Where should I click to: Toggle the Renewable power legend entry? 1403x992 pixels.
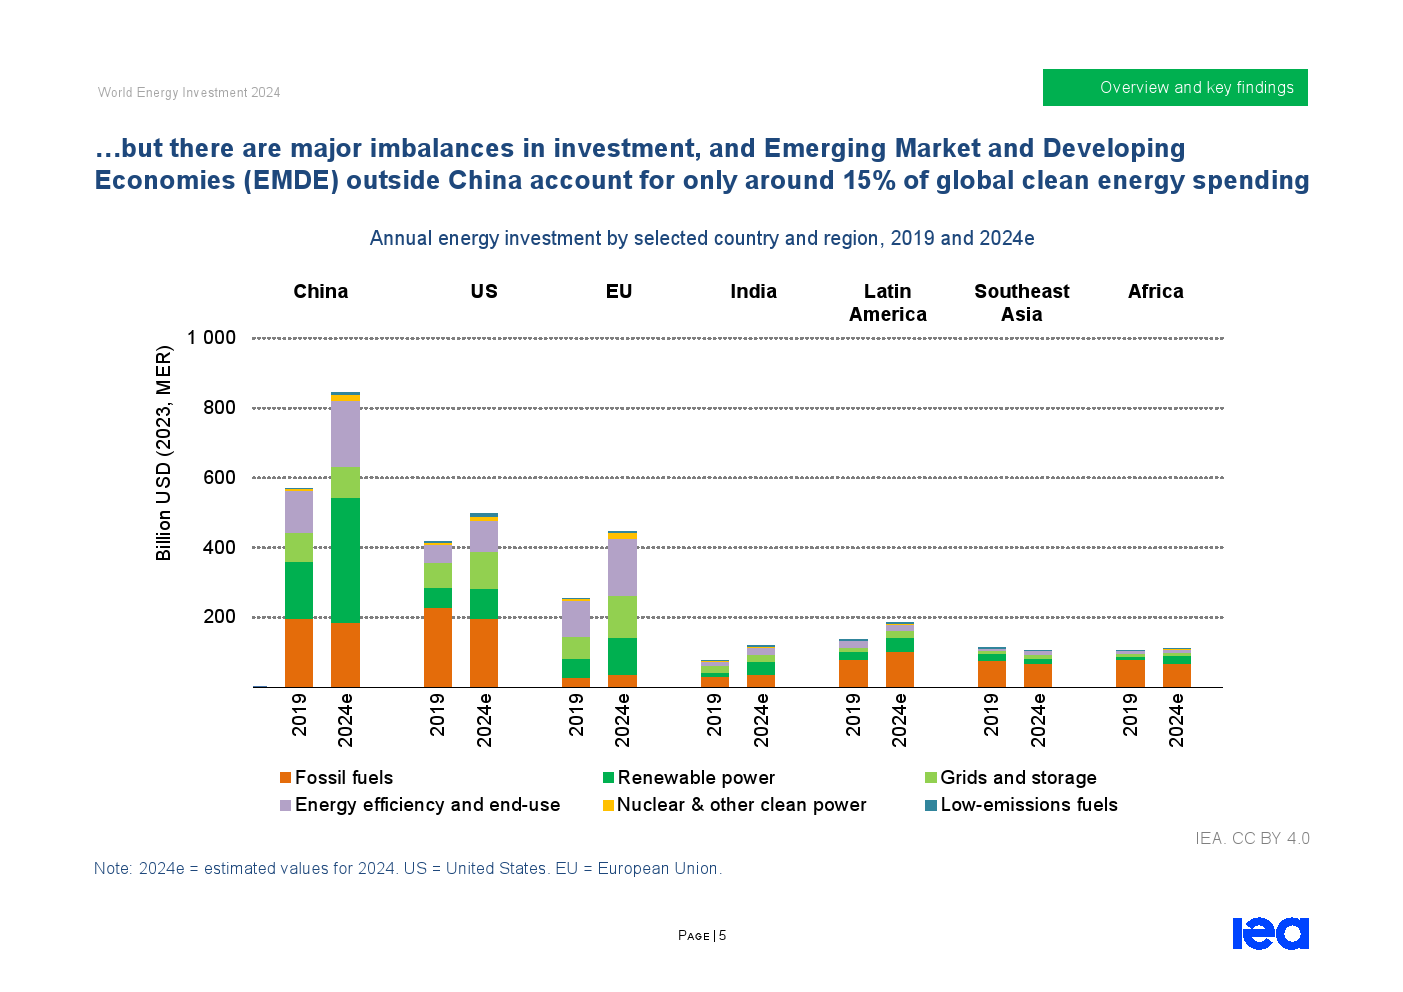pyautogui.click(x=694, y=777)
